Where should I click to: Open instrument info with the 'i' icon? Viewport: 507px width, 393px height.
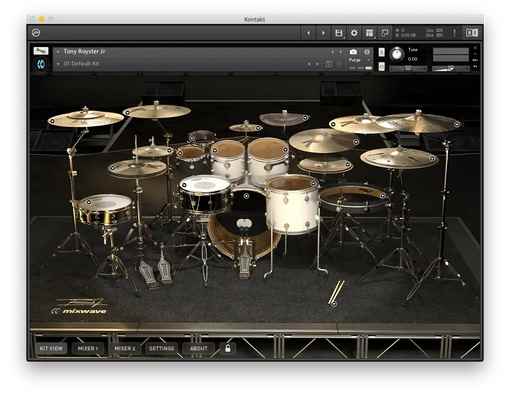click(367, 52)
